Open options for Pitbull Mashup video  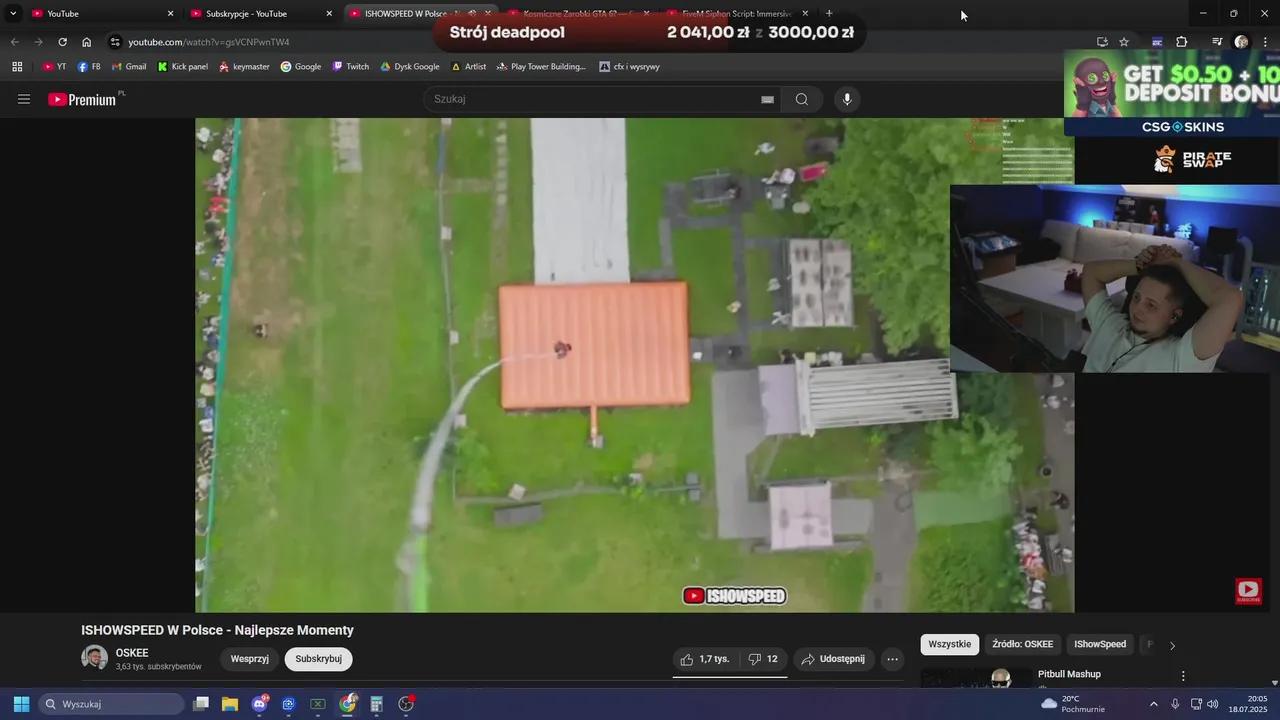tap(1183, 676)
